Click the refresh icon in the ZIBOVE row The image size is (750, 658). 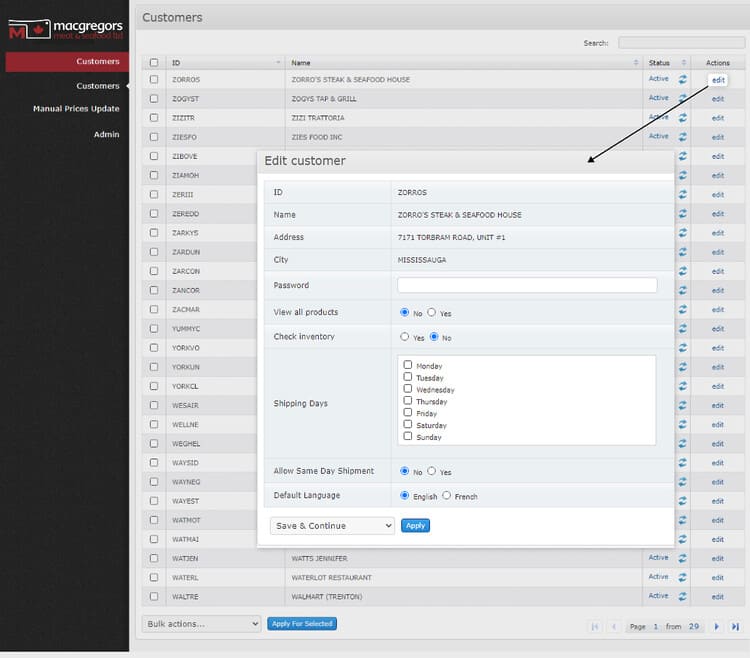coord(683,156)
